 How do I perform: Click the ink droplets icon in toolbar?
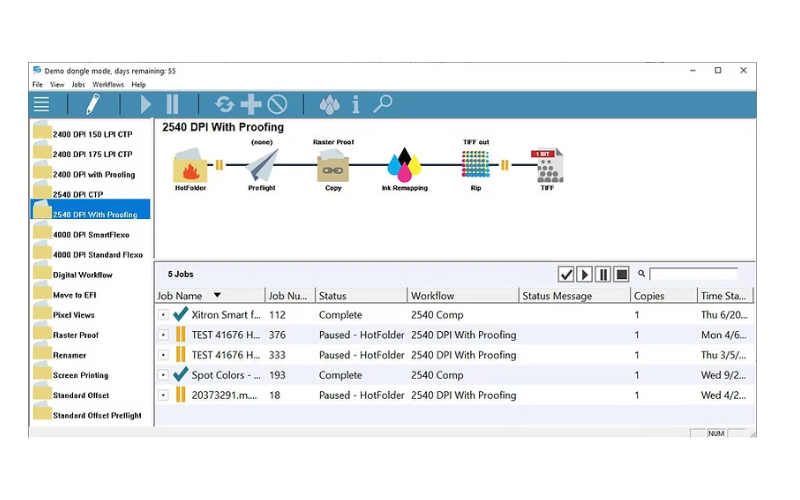(x=329, y=104)
